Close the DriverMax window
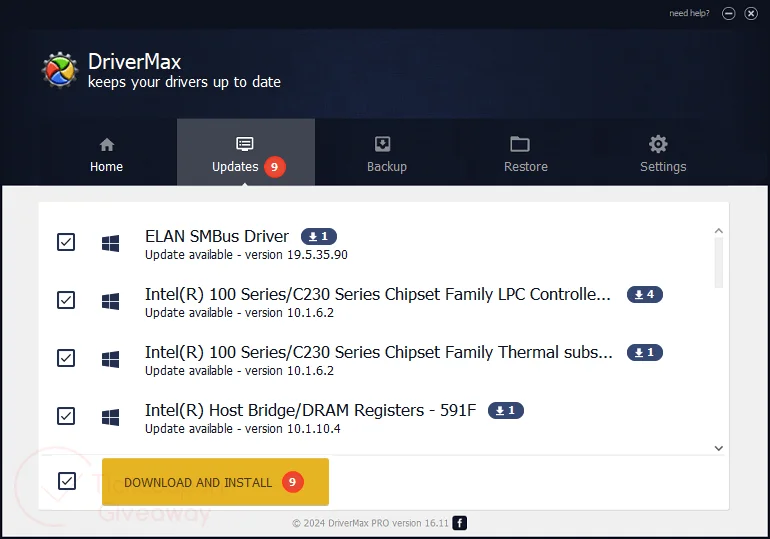This screenshot has width=770, height=539. (x=751, y=13)
